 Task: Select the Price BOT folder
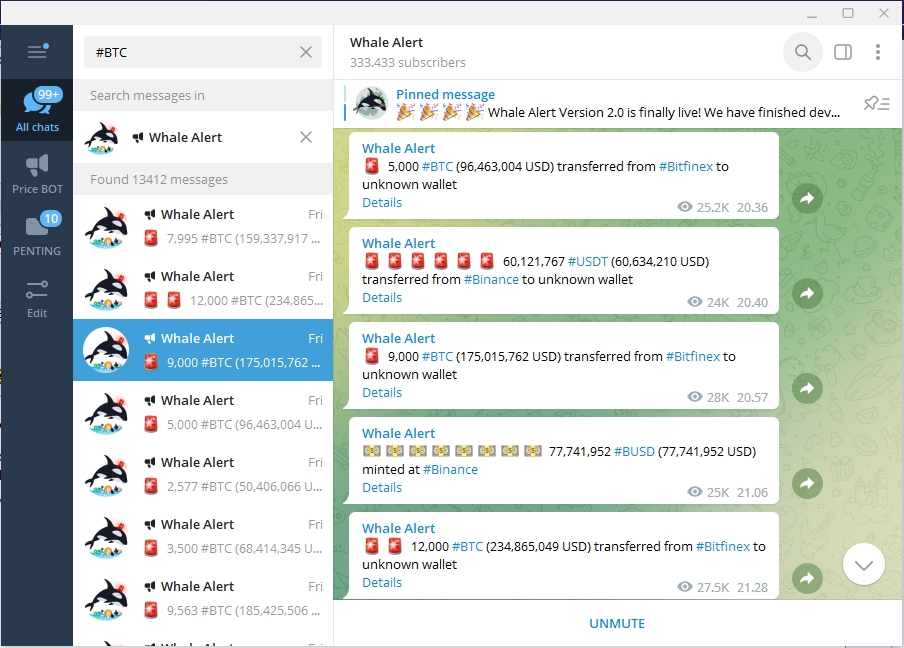click(x=37, y=172)
